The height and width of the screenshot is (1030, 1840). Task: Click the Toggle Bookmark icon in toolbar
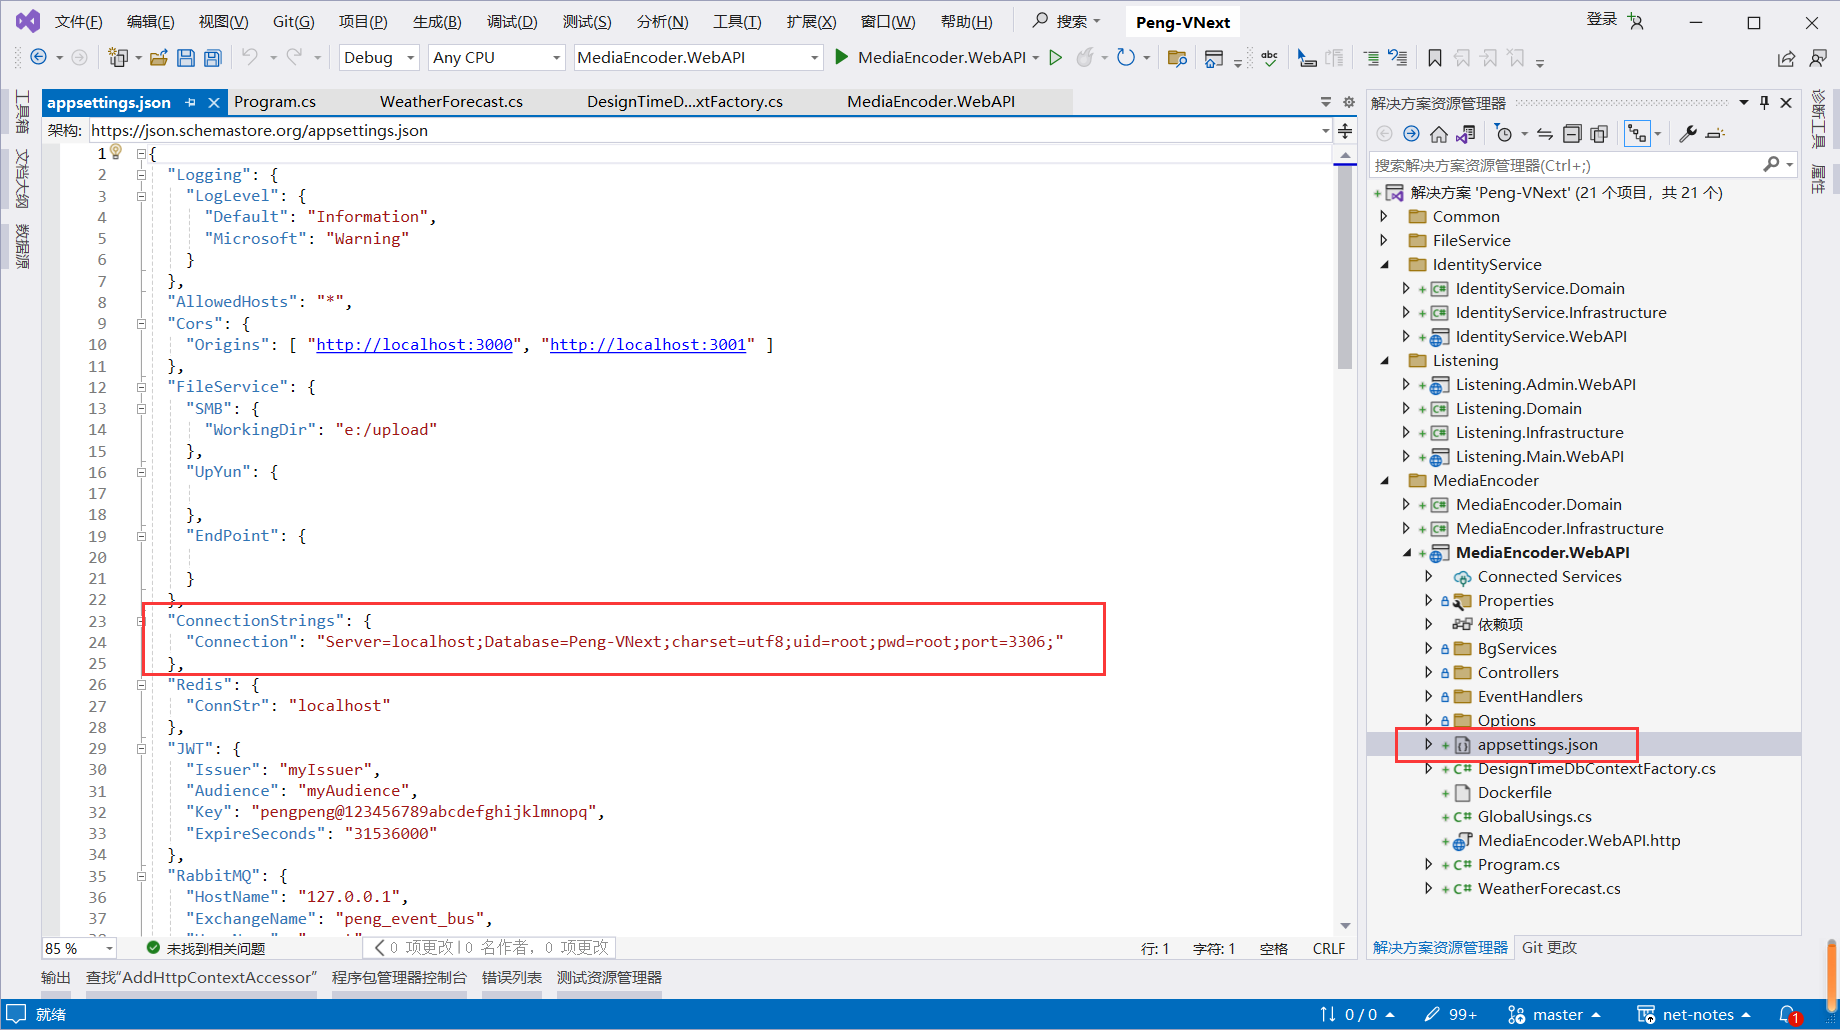1434,58
